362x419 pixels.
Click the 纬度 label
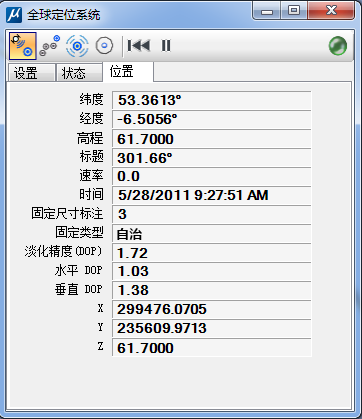[x=91, y=99]
